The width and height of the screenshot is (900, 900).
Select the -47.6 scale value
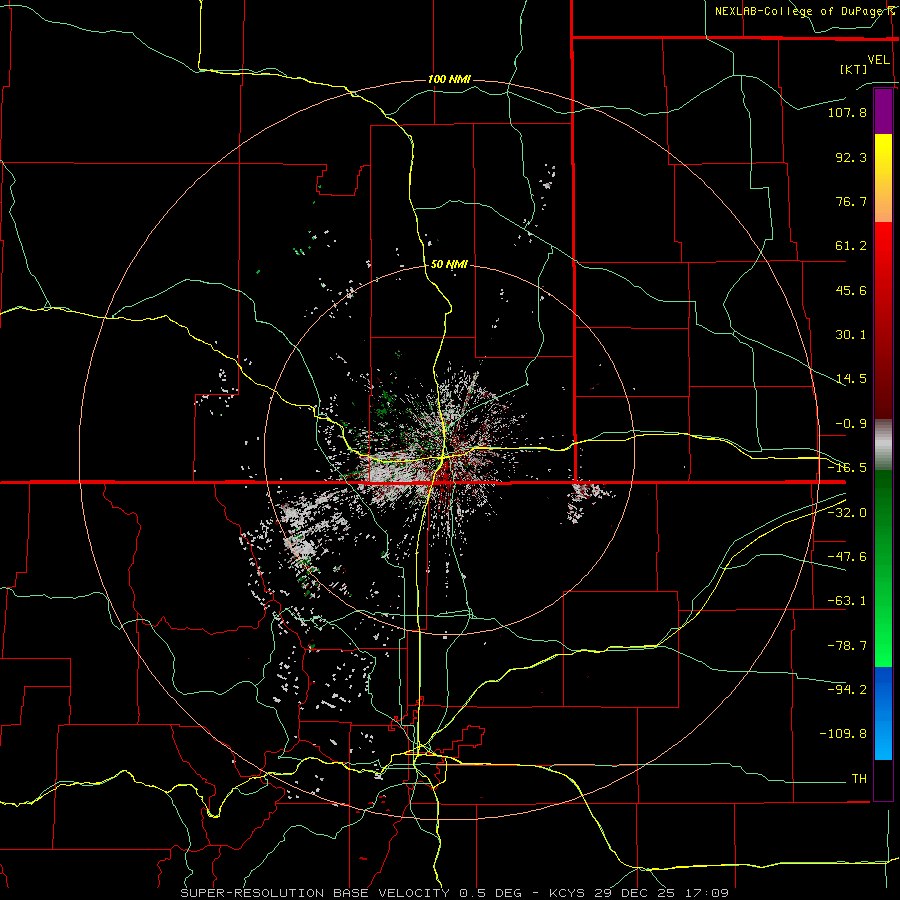point(847,557)
